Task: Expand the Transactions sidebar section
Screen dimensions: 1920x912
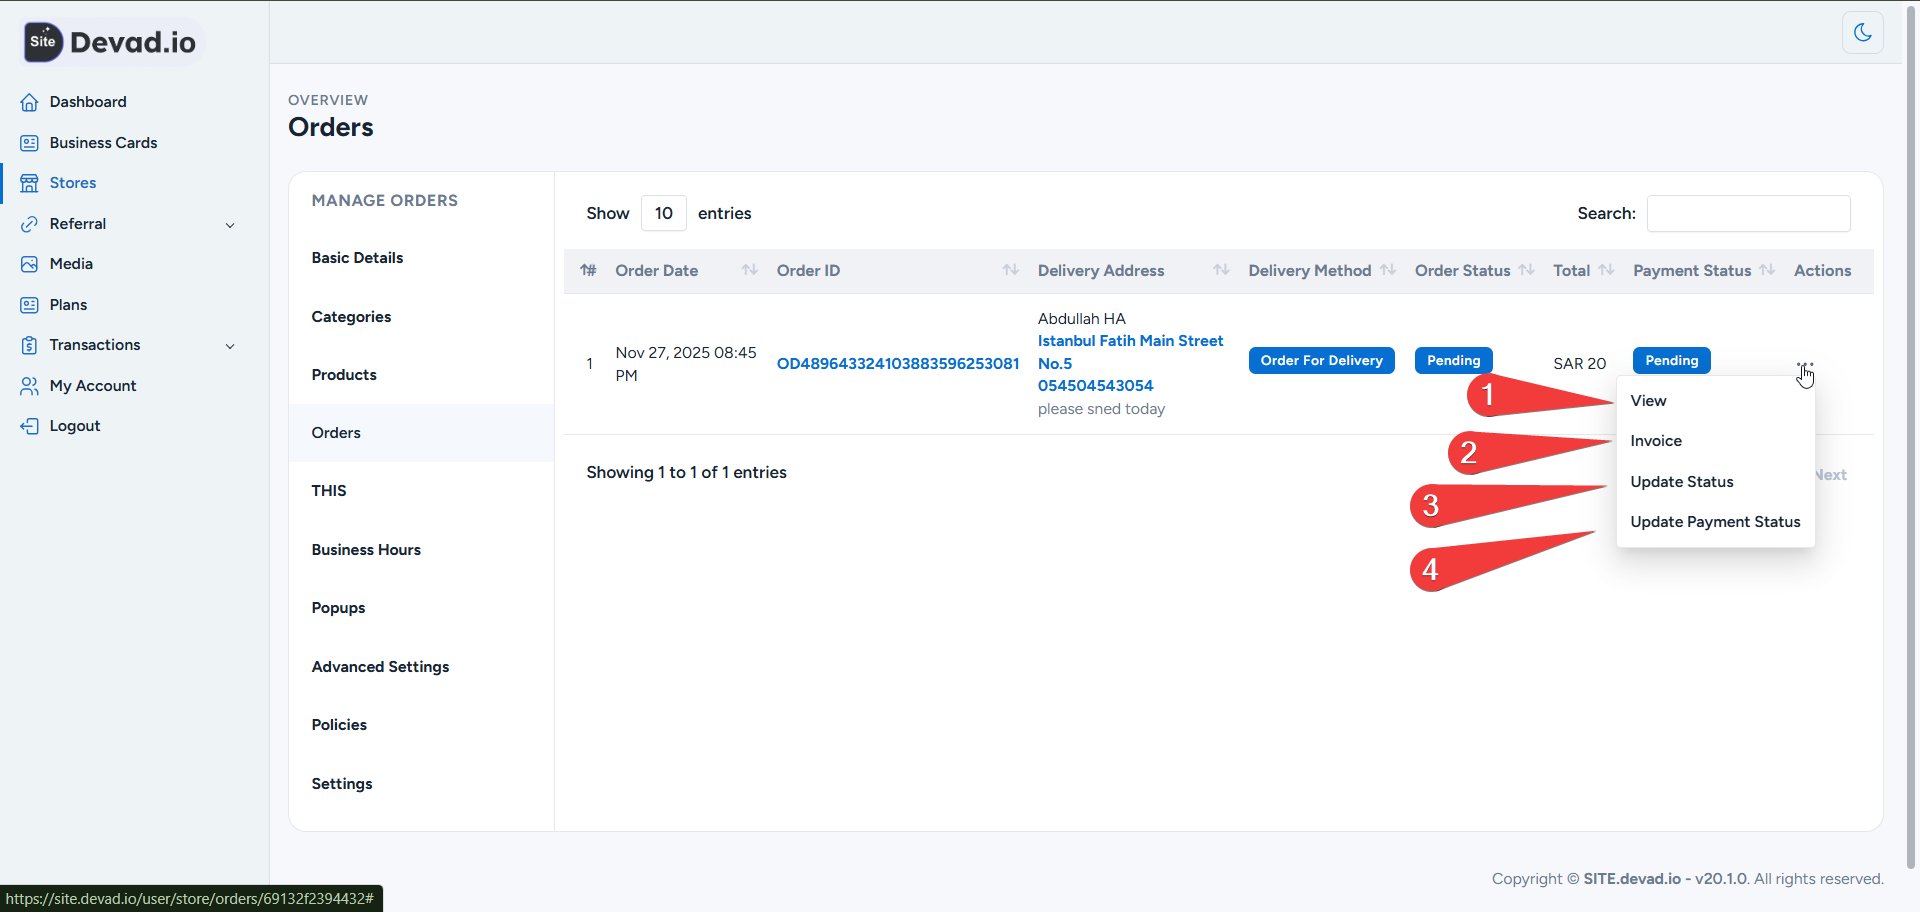Action: point(231,345)
